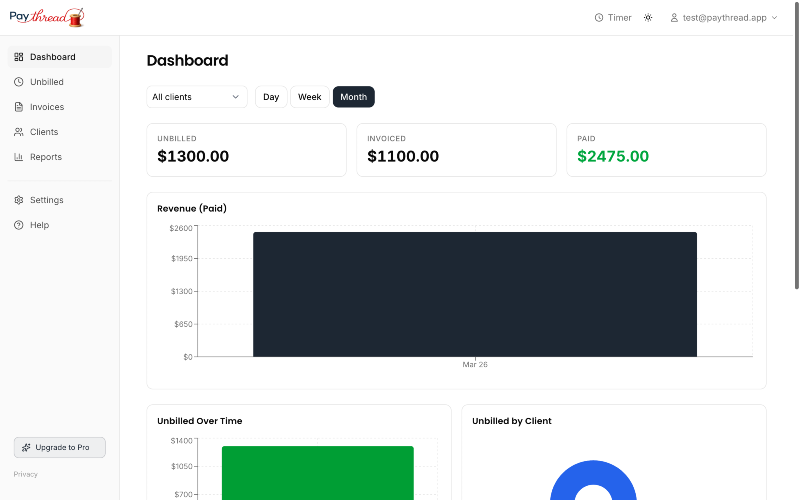This screenshot has width=800, height=500.
Task: Select the Month period button
Action: 354,97
